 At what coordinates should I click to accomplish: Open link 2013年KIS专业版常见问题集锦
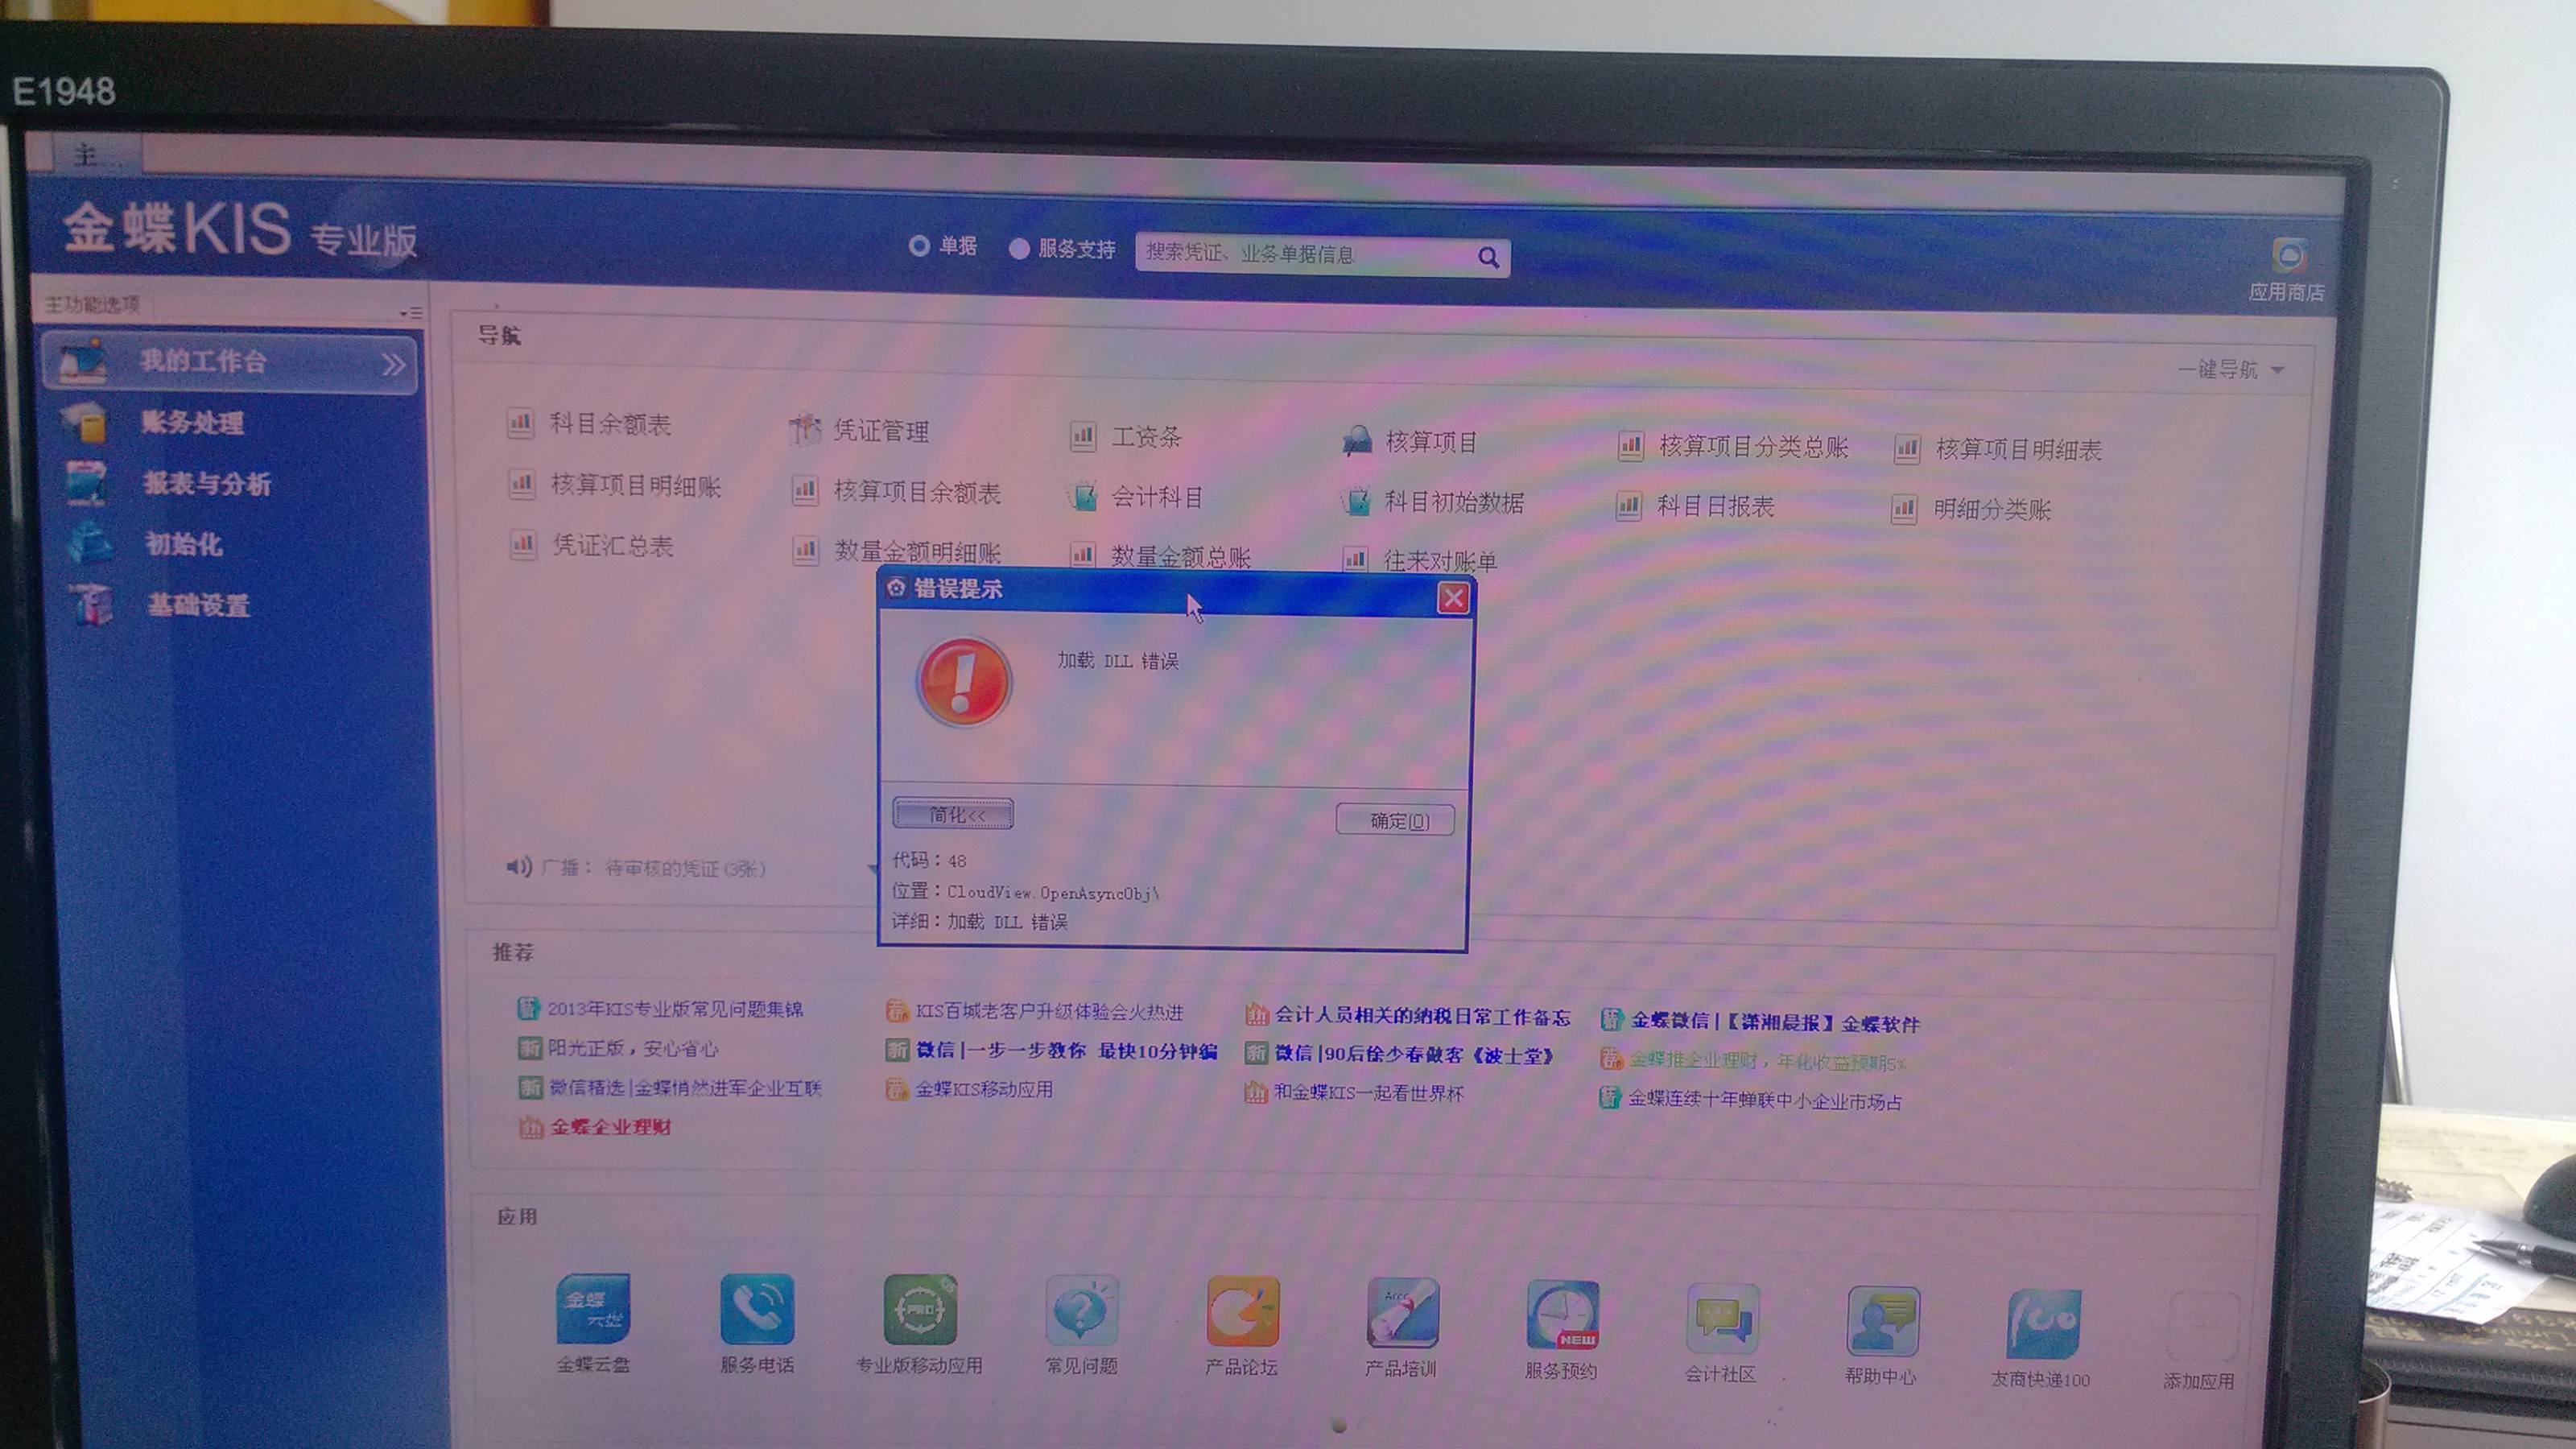[x=675, y=1009]
